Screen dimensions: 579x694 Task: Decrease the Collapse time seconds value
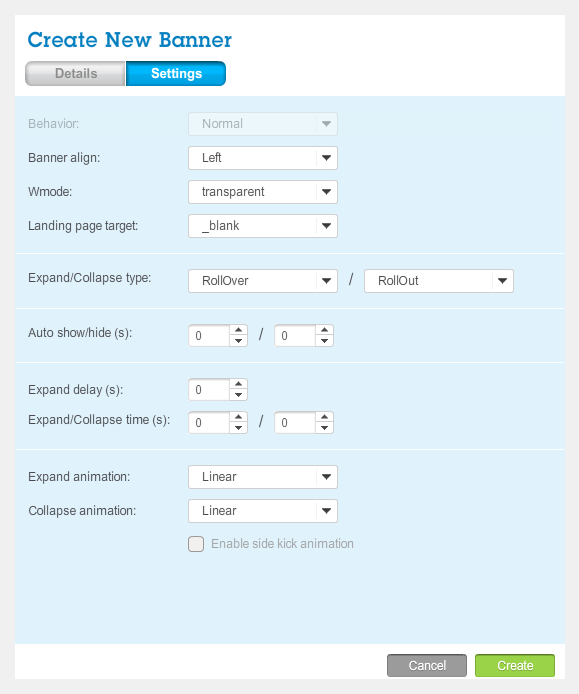(x=324, y=428)
